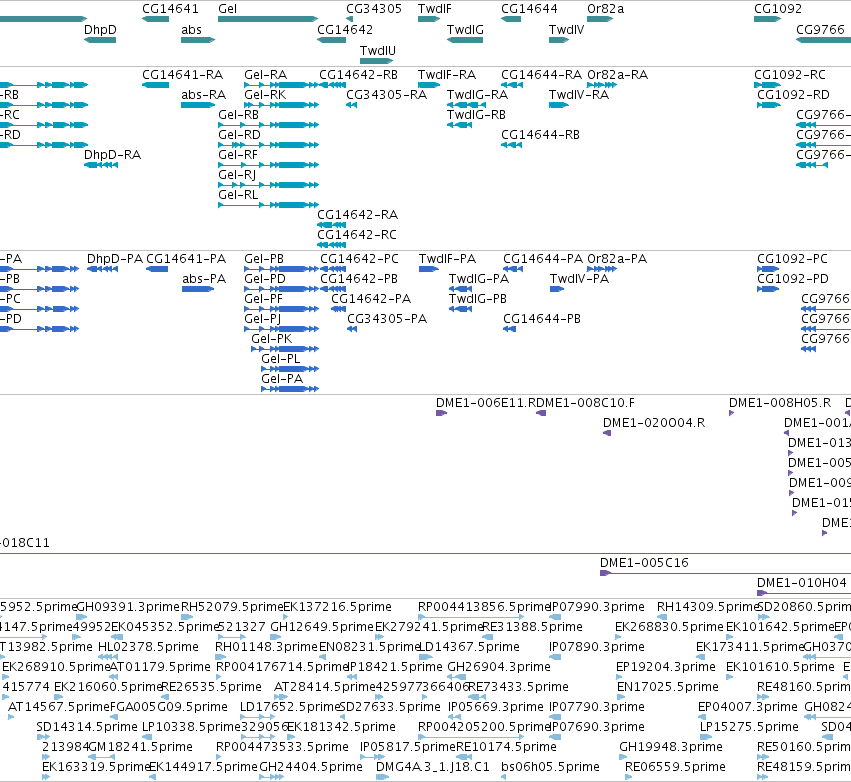
Task: Select the Gel-PB protein label
Action: [x=264, y=259]
